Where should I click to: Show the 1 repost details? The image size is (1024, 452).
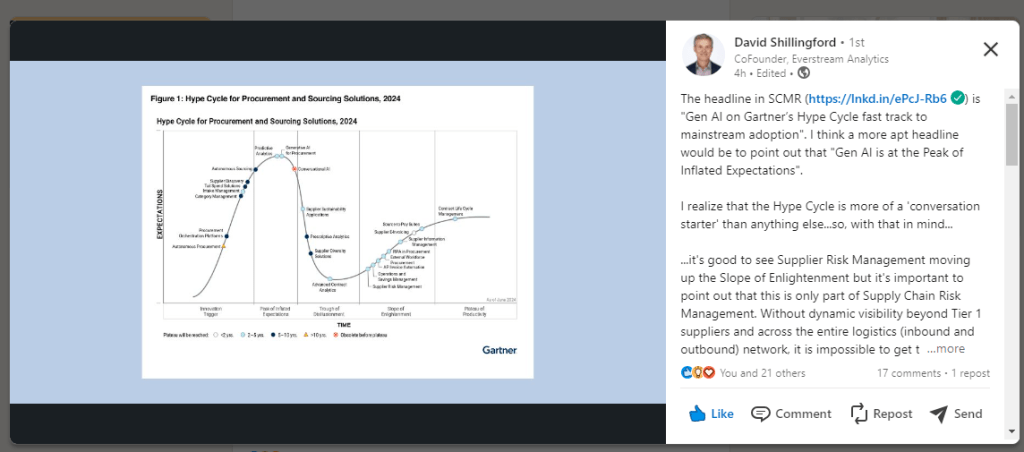[969, 373]
